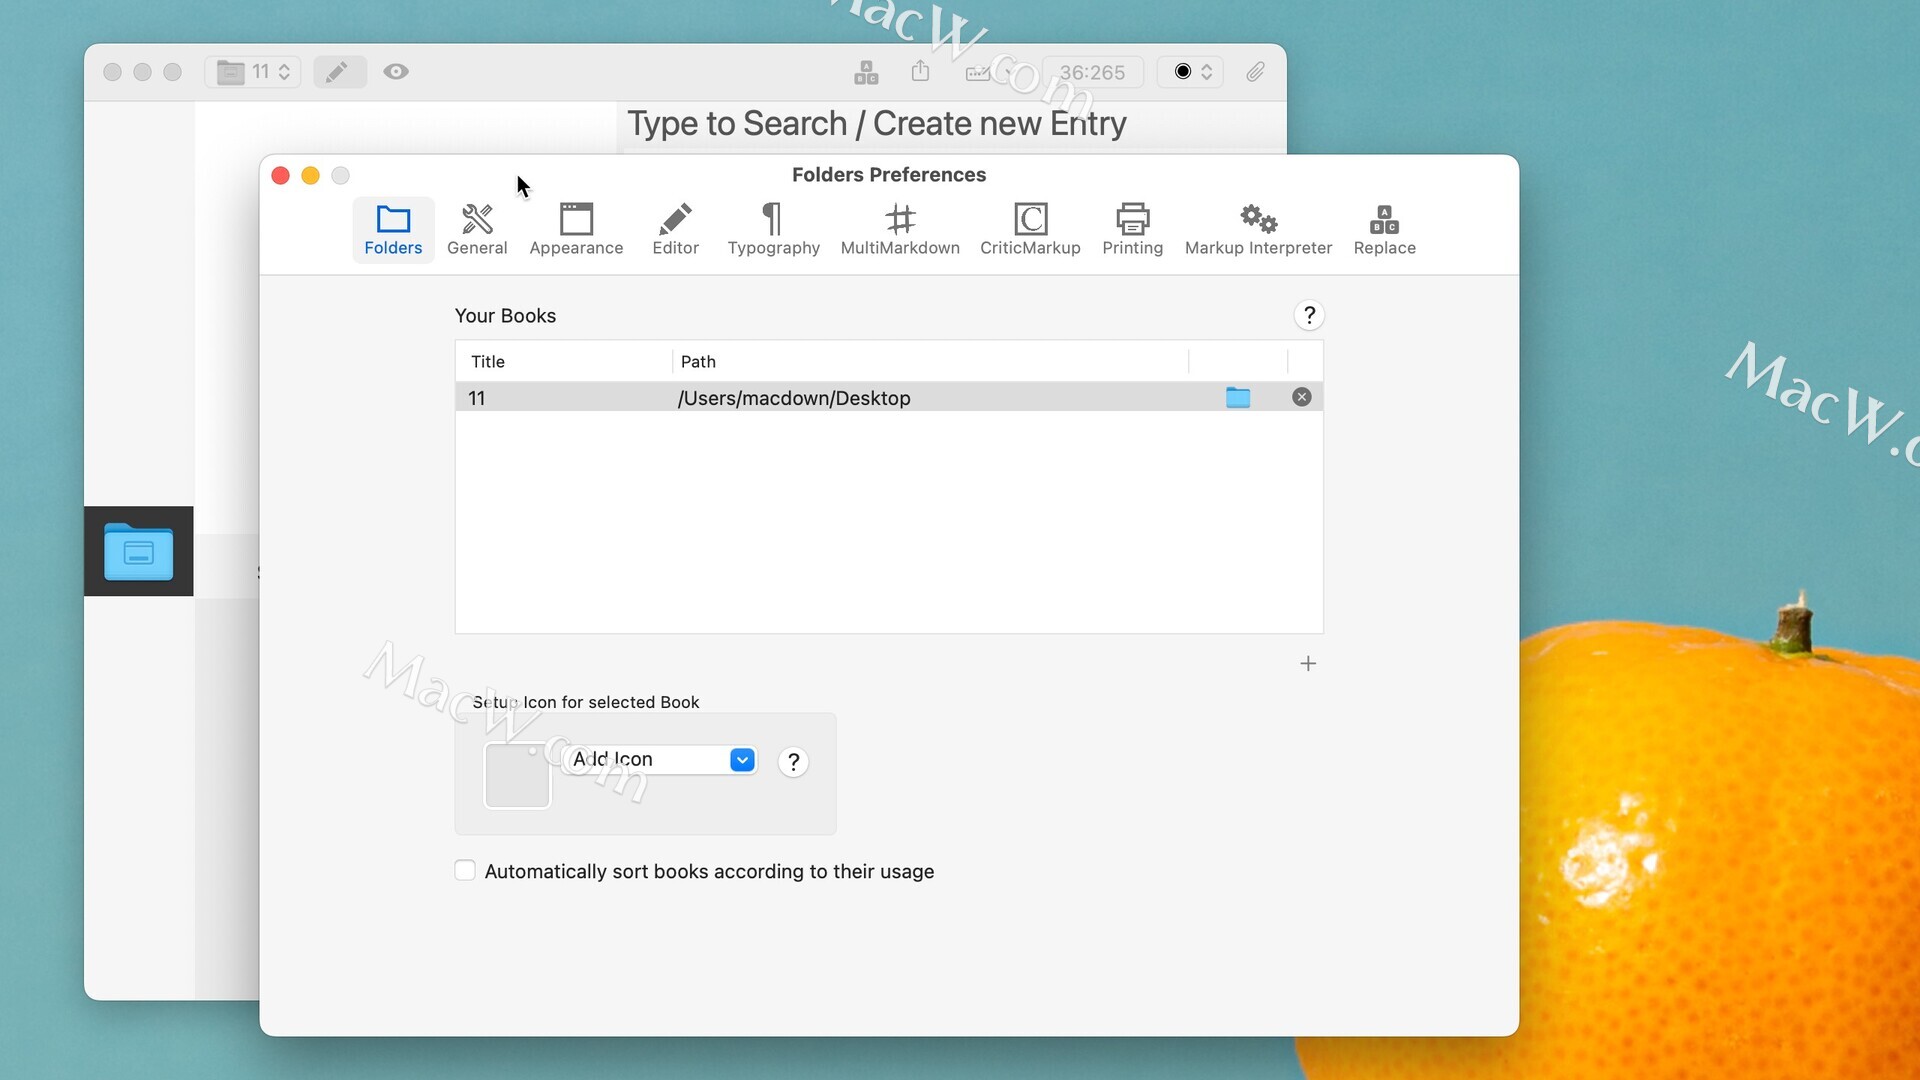Switch to the Editor preferences tab
The image size is (1920, 1080).
675,230
